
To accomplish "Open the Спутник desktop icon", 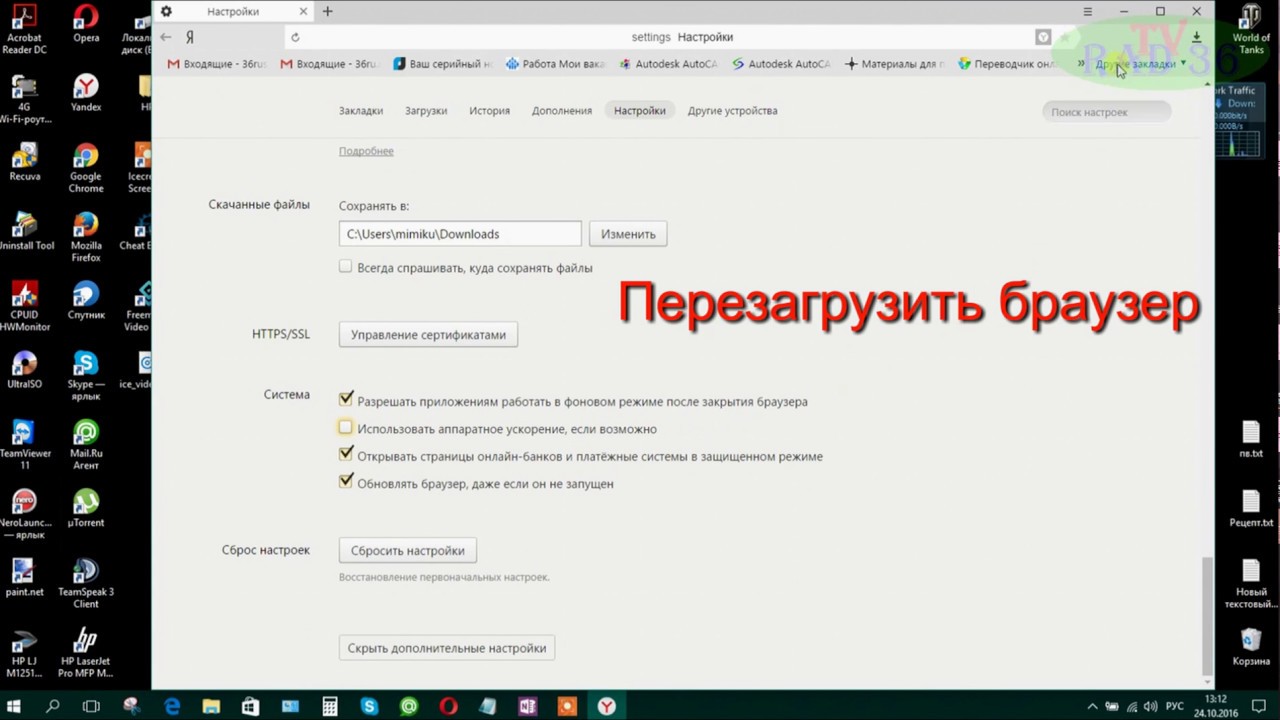I will click(86, 300).
